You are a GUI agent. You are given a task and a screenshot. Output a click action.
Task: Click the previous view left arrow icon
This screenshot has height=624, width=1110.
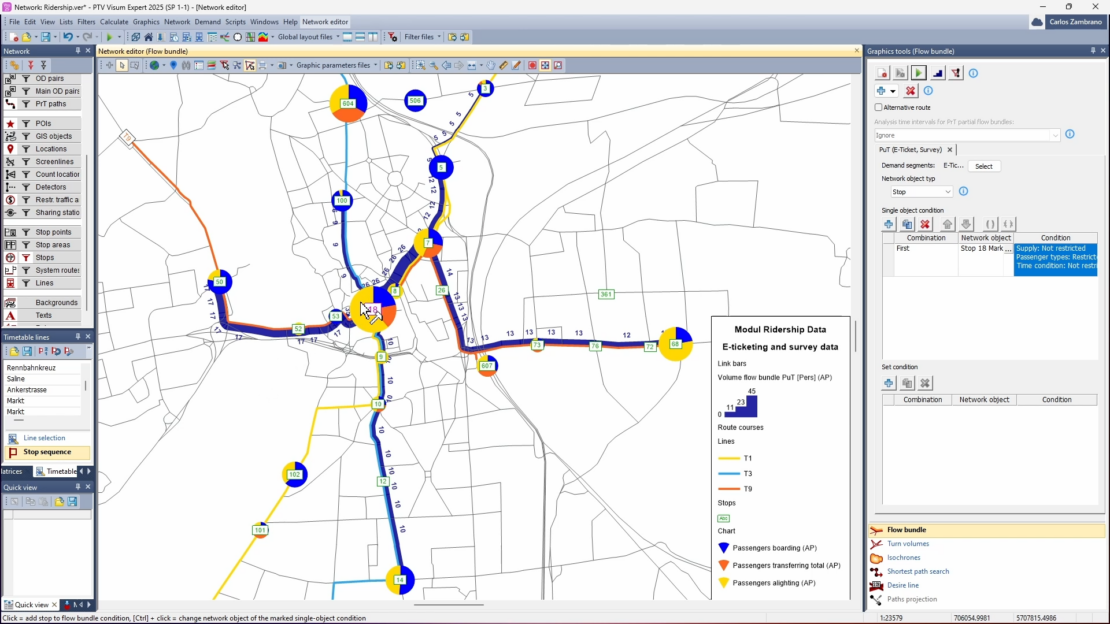446,65
